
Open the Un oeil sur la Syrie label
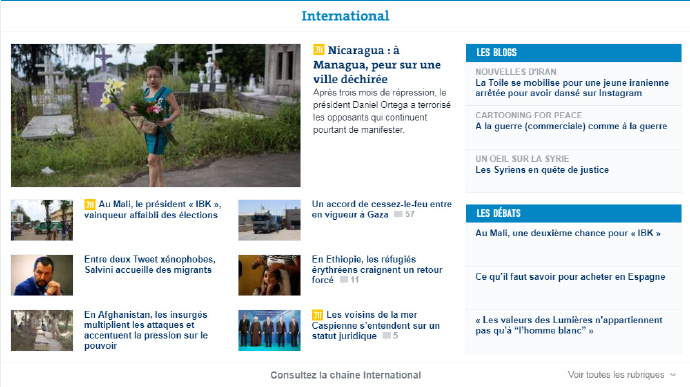[522, 158]
